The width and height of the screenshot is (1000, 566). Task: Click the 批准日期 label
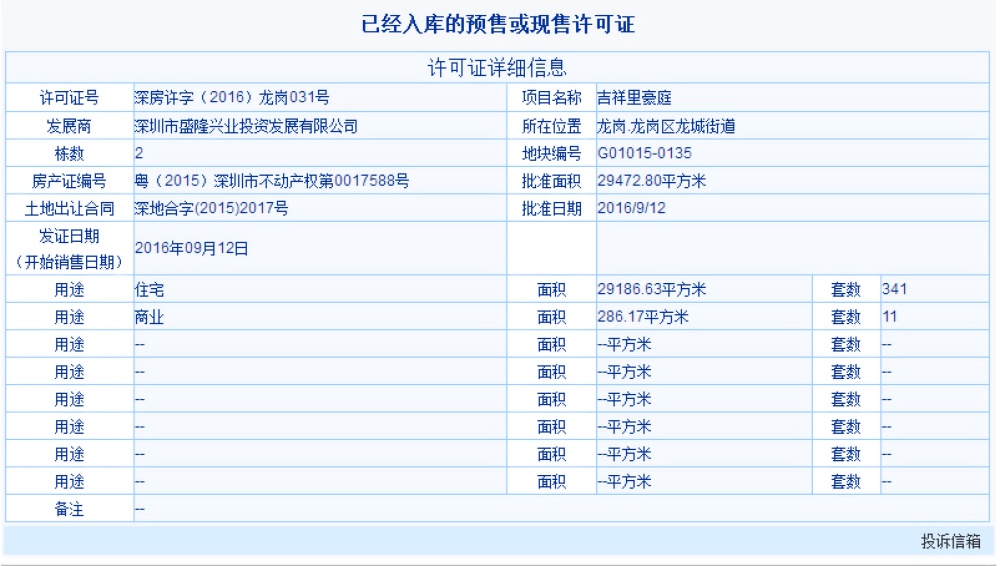552,208
